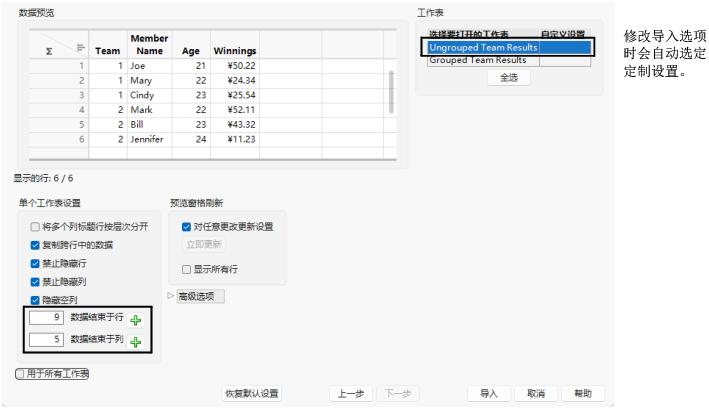
Task: Click the 立即更新 button
Action: (x=204, y=244)
